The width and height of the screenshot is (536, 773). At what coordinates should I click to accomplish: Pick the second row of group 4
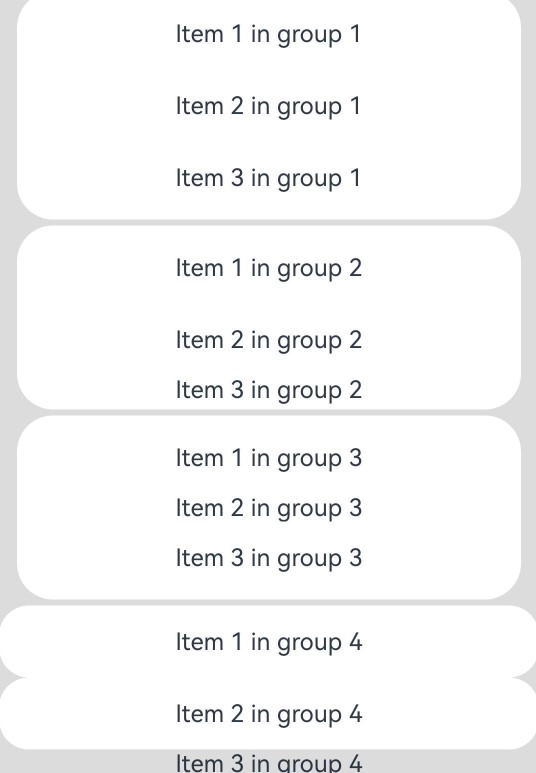click(x=268, y=713)
